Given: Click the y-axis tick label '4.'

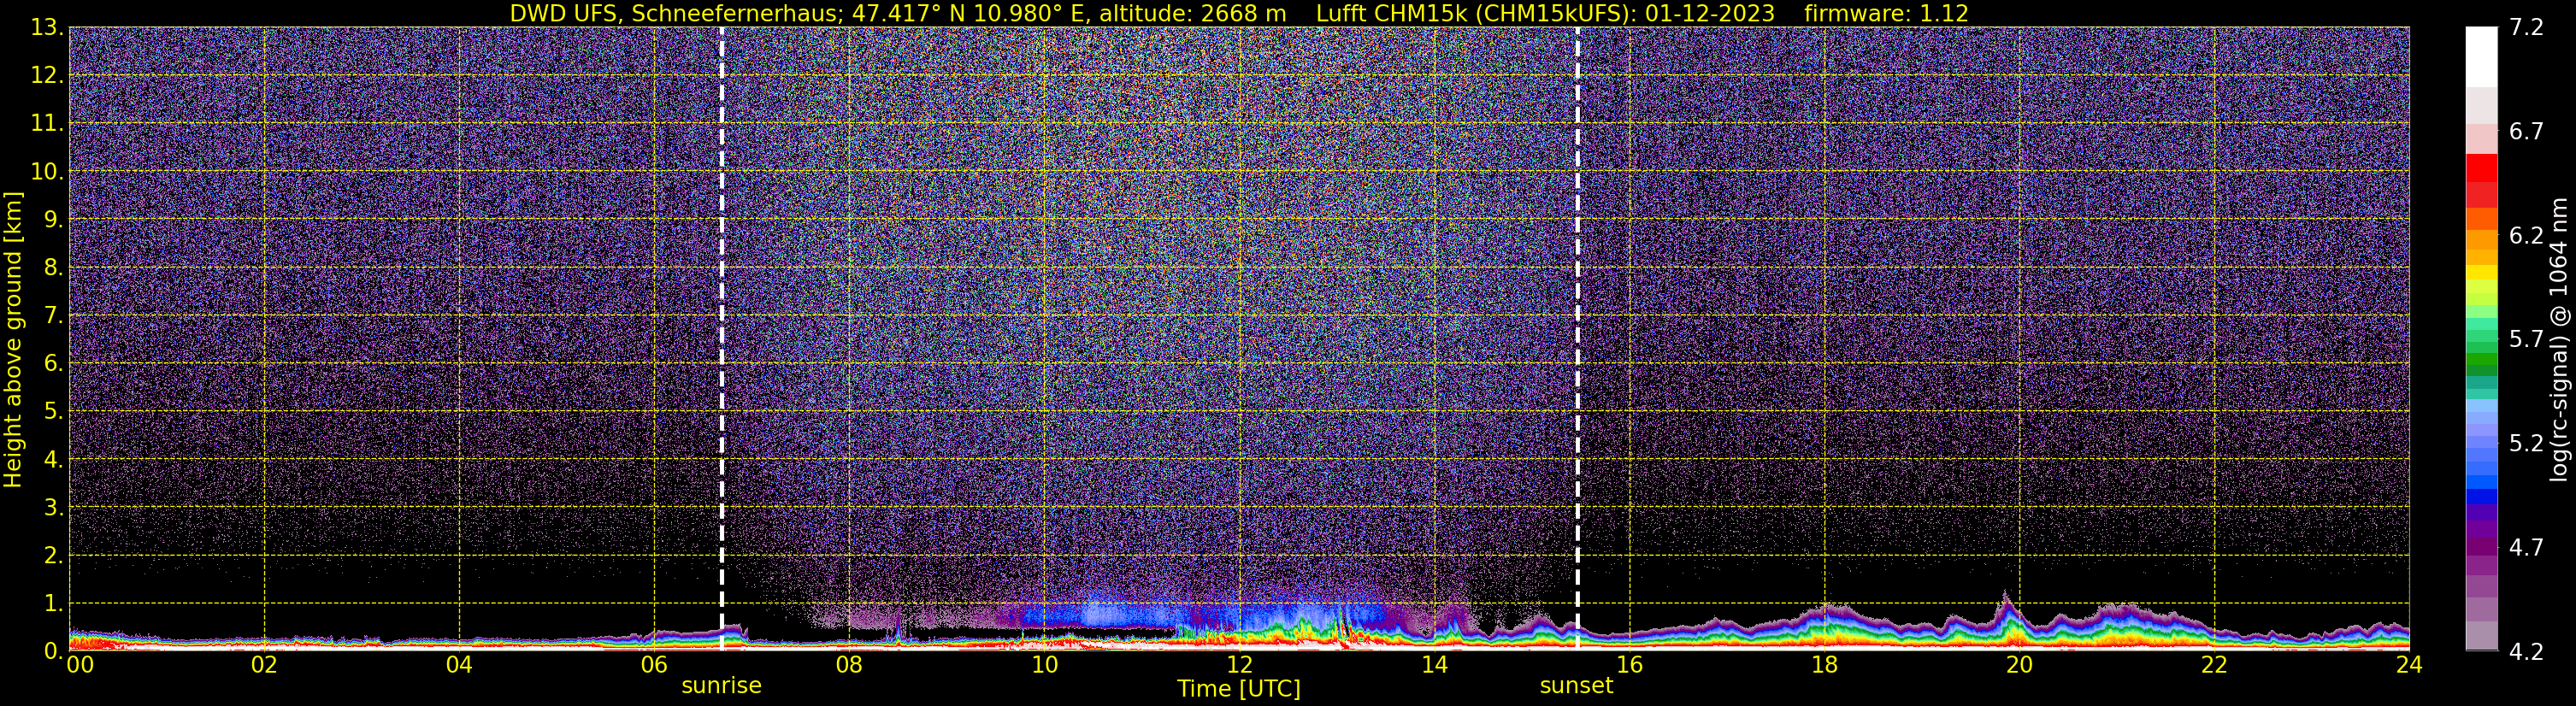Looking at the screenshot, I should click(53, 460).
